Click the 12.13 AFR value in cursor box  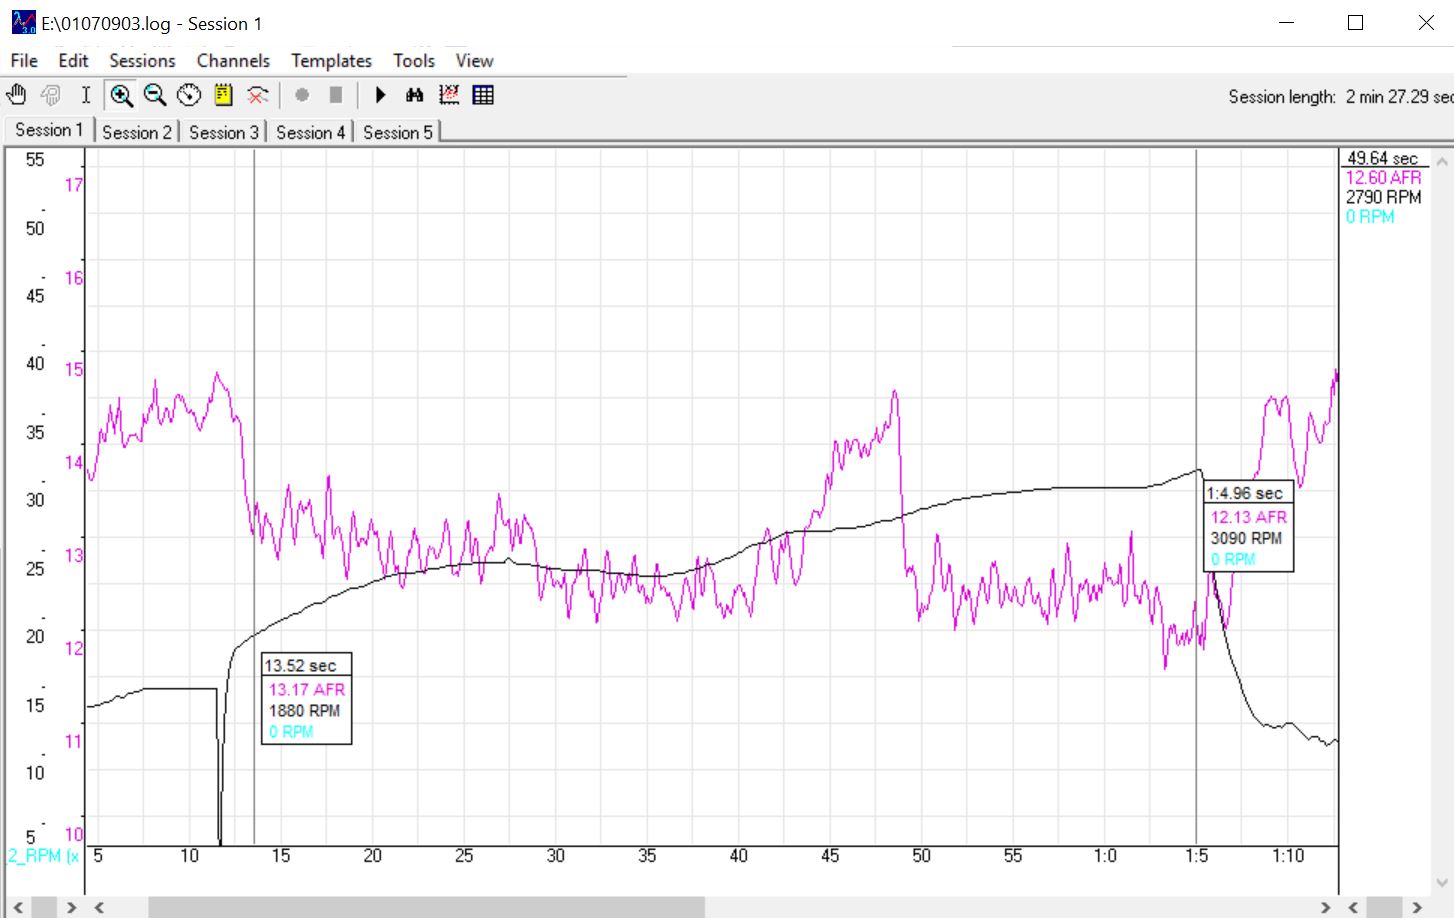click(1249, 517)
